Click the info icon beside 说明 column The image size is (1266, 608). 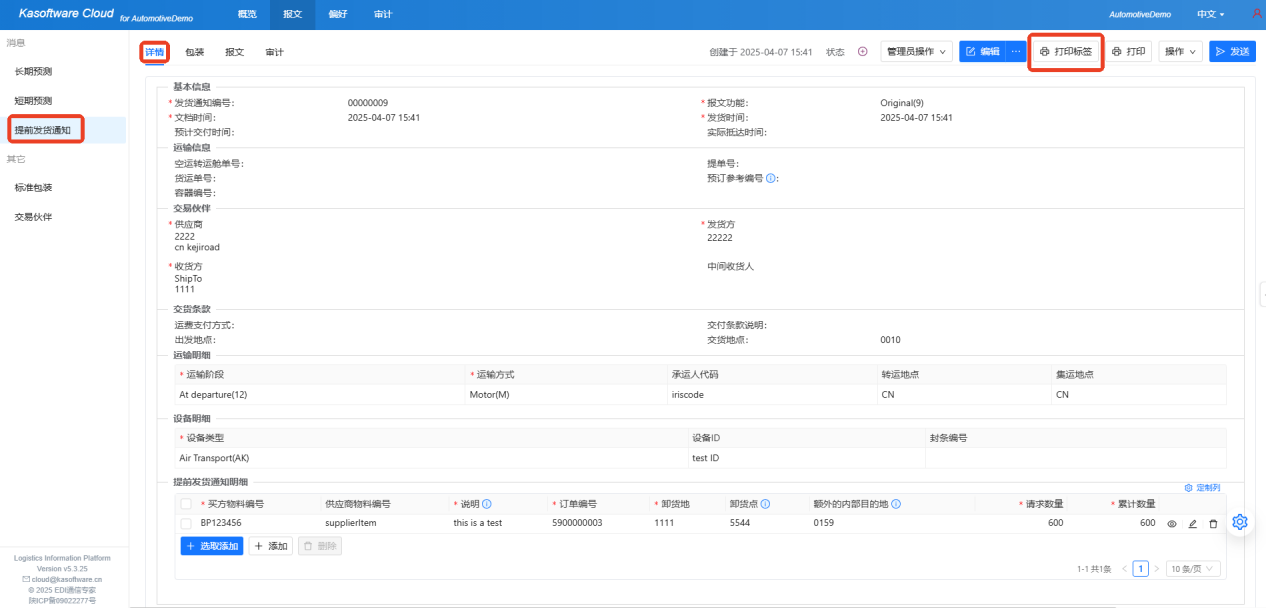coord(487,504)
